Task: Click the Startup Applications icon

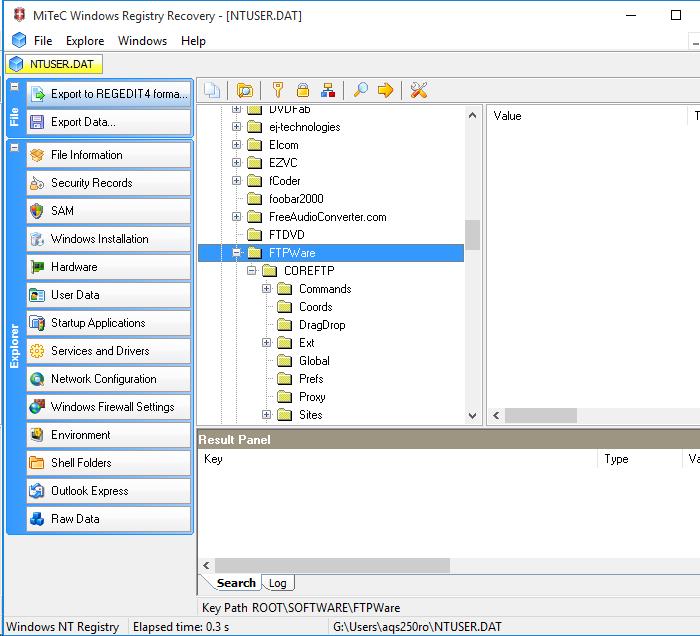Action: click(37, 323)
